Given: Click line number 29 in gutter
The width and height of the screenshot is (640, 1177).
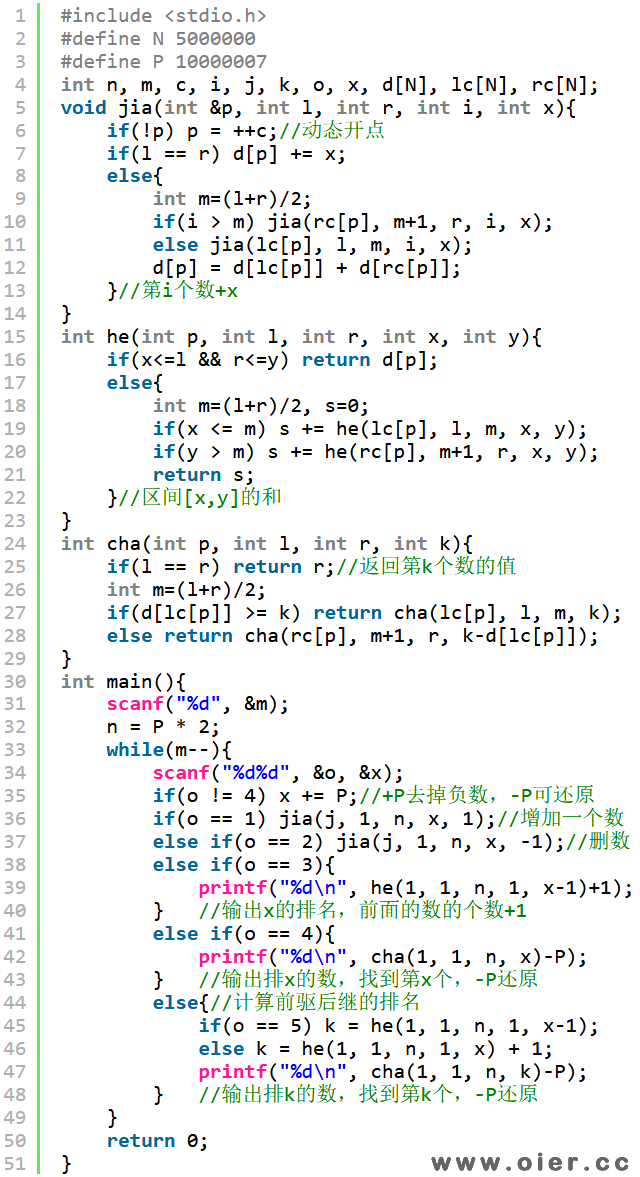Looking at the screenshot, I should 14,660.
